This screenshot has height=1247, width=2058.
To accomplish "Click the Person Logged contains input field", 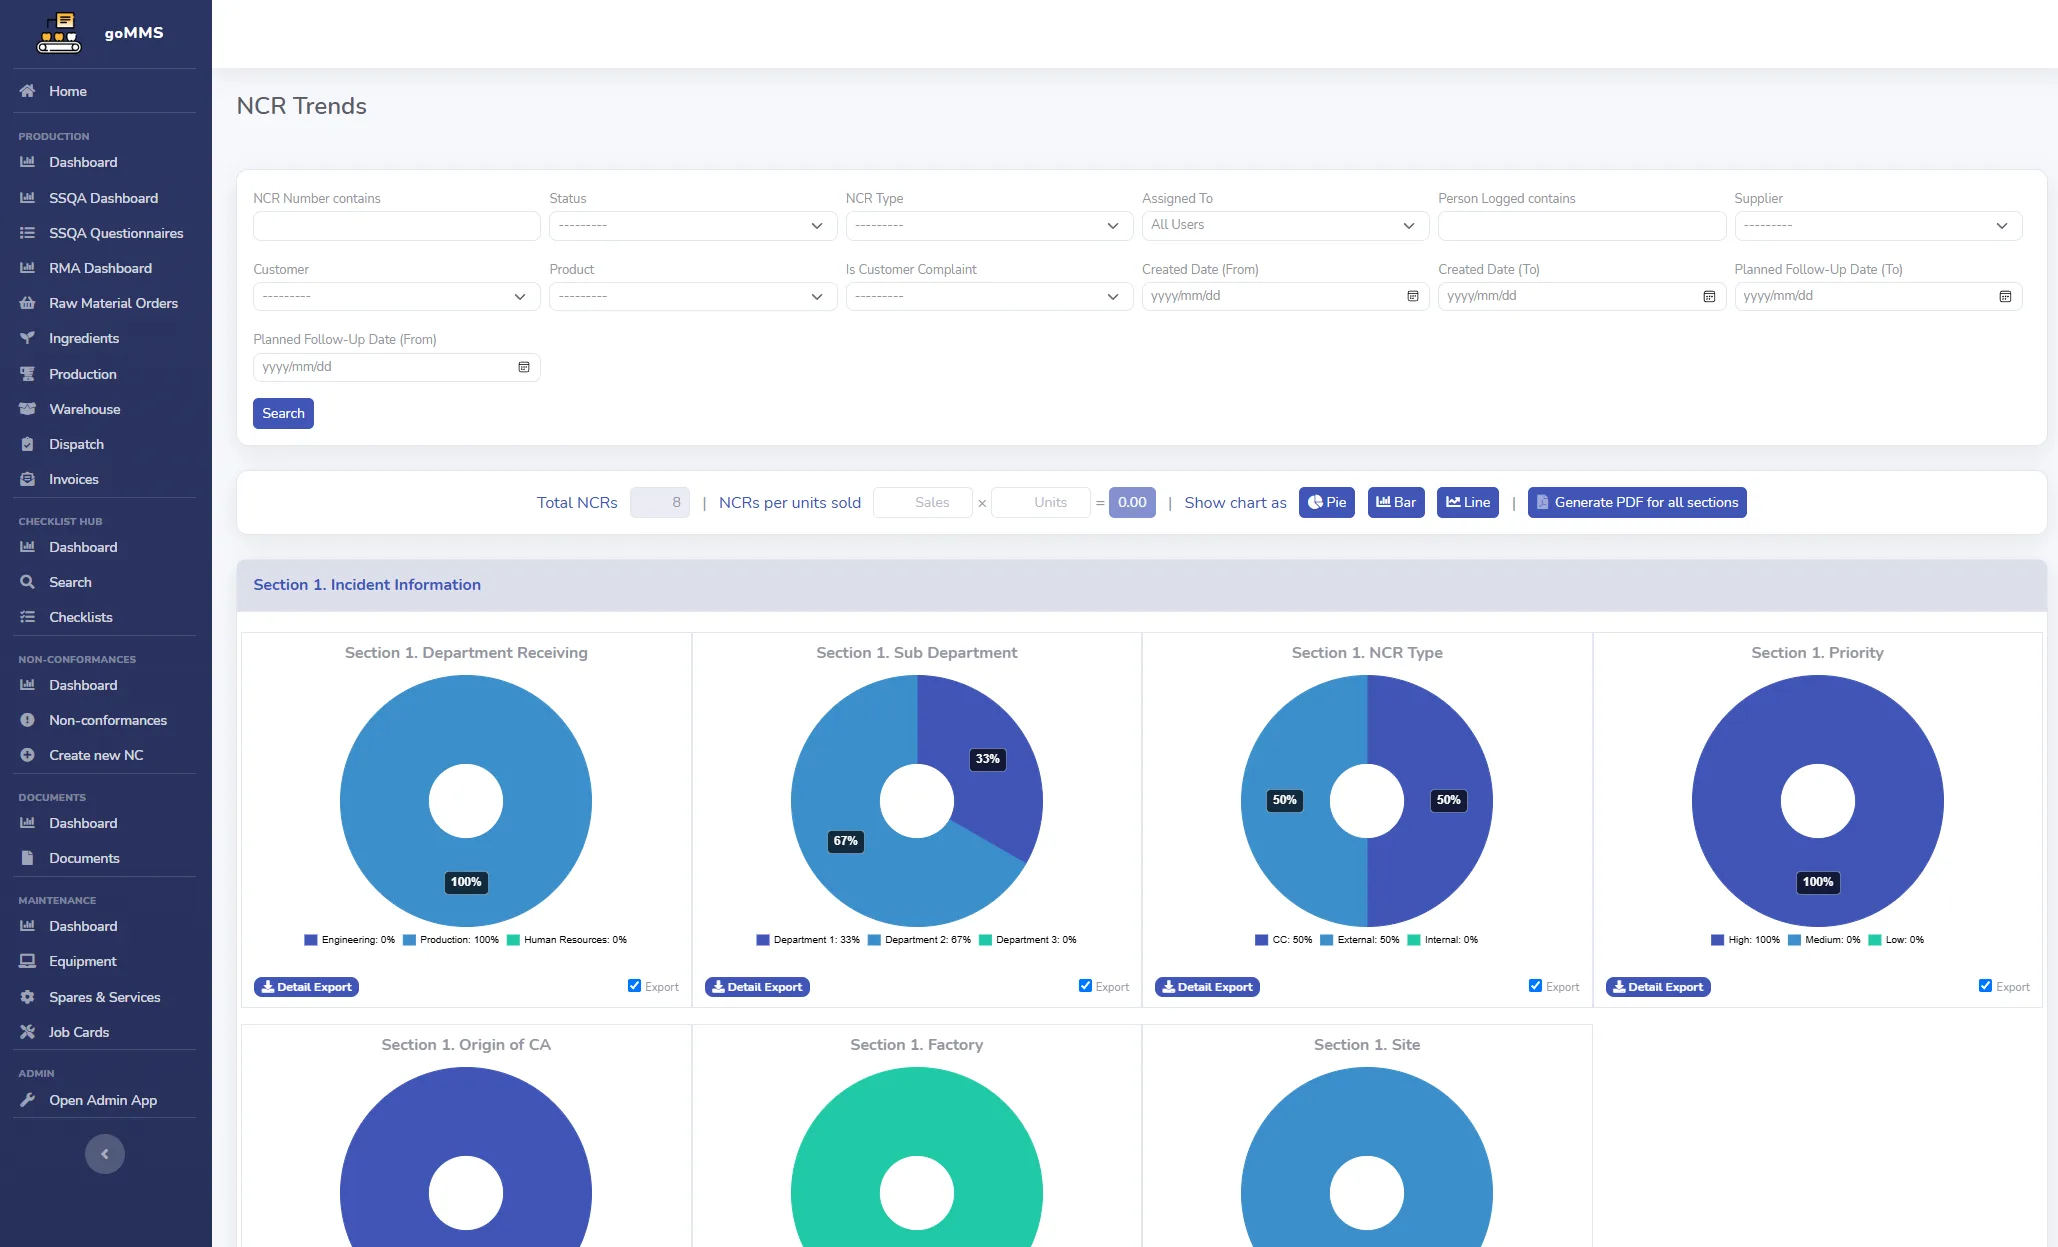I will (1582, 226).
